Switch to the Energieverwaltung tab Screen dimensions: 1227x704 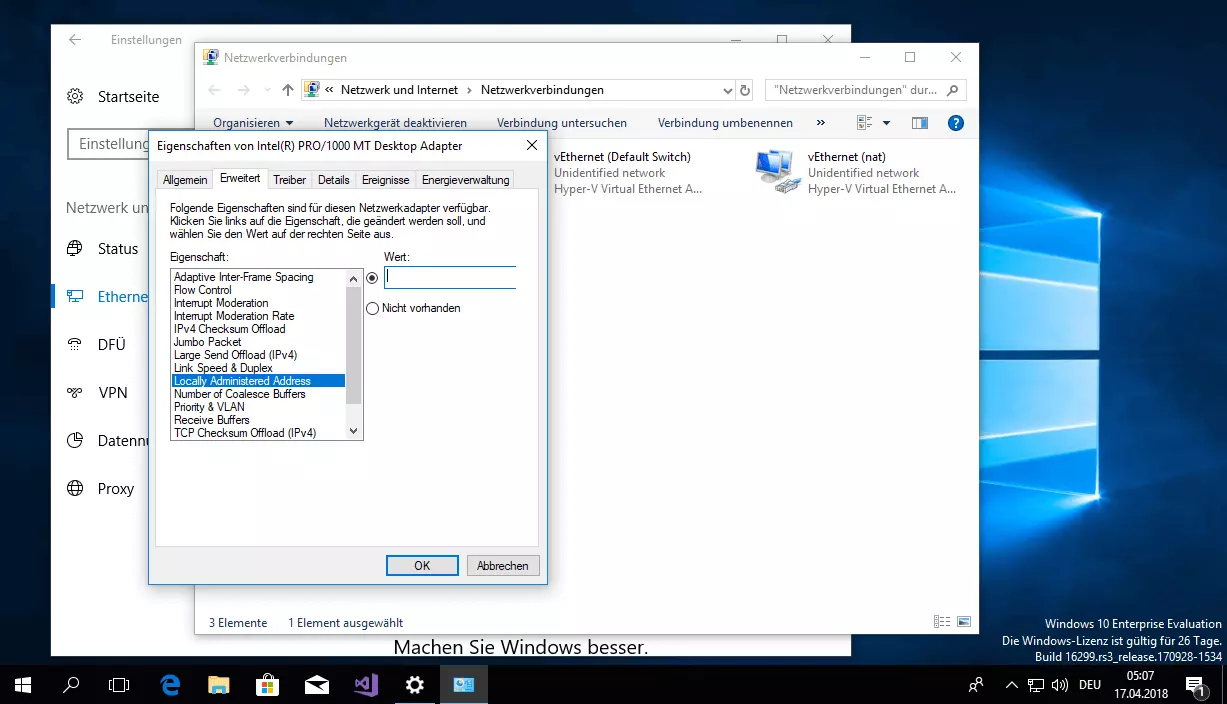point(465,180)
